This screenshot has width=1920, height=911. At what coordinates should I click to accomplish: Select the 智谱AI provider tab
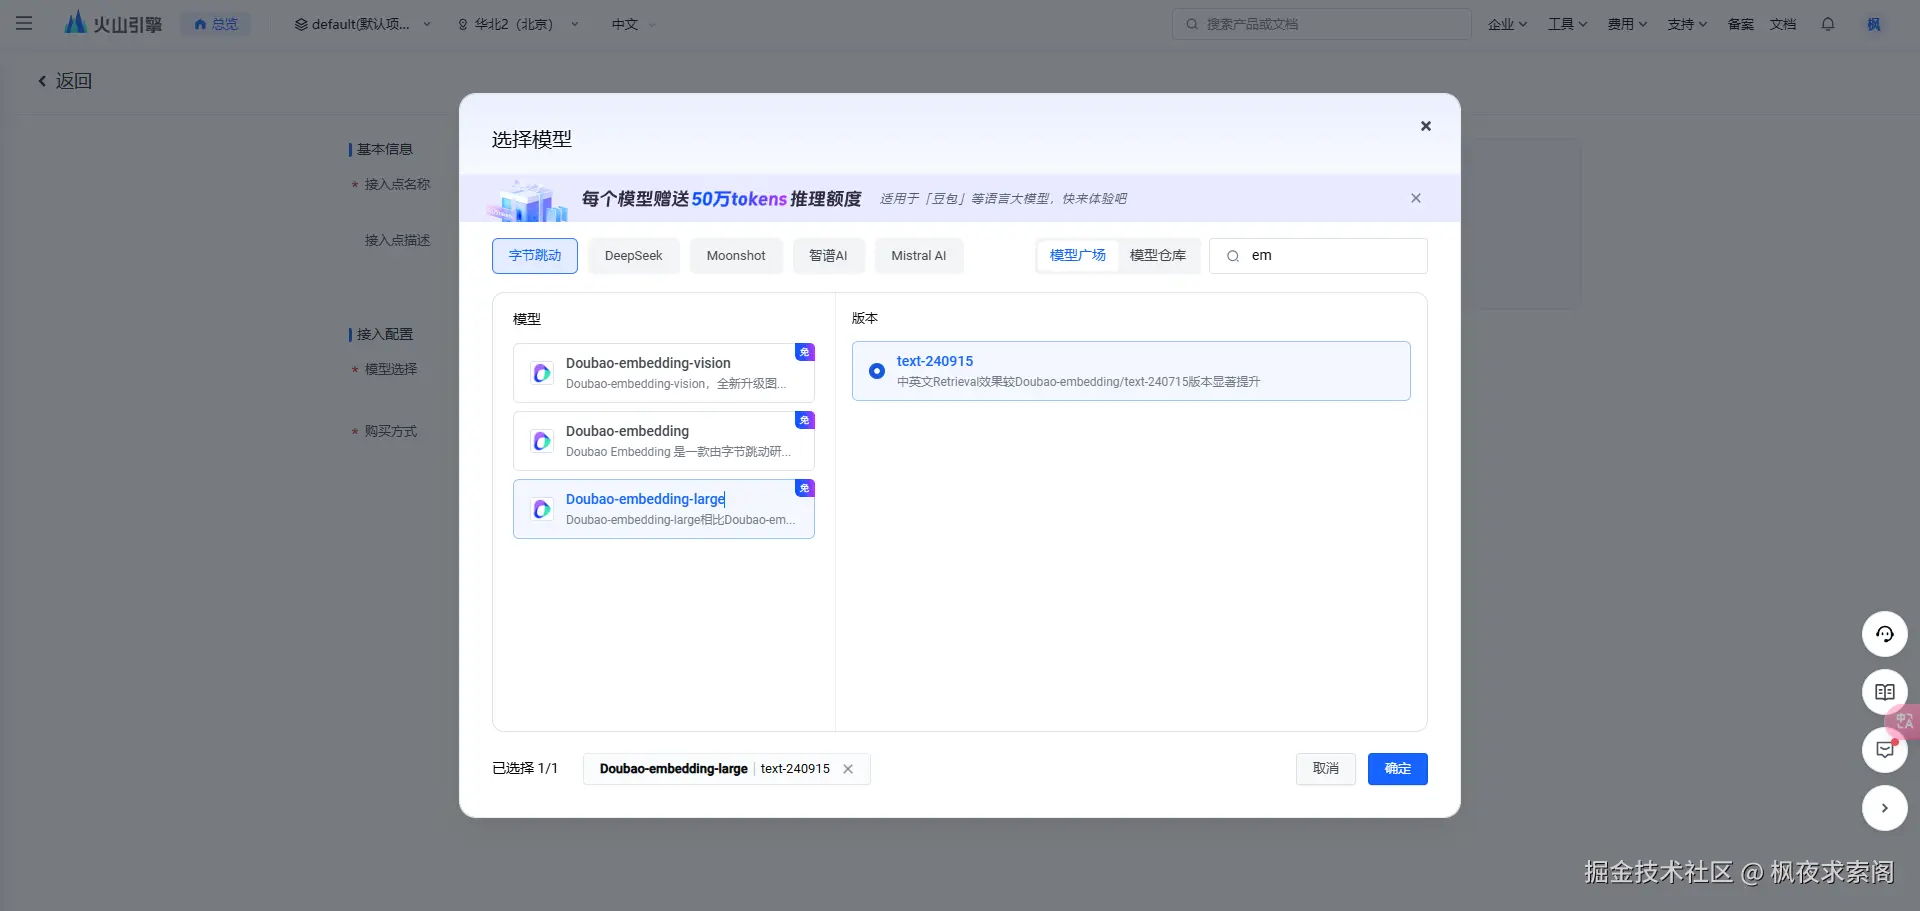(828, 256)
